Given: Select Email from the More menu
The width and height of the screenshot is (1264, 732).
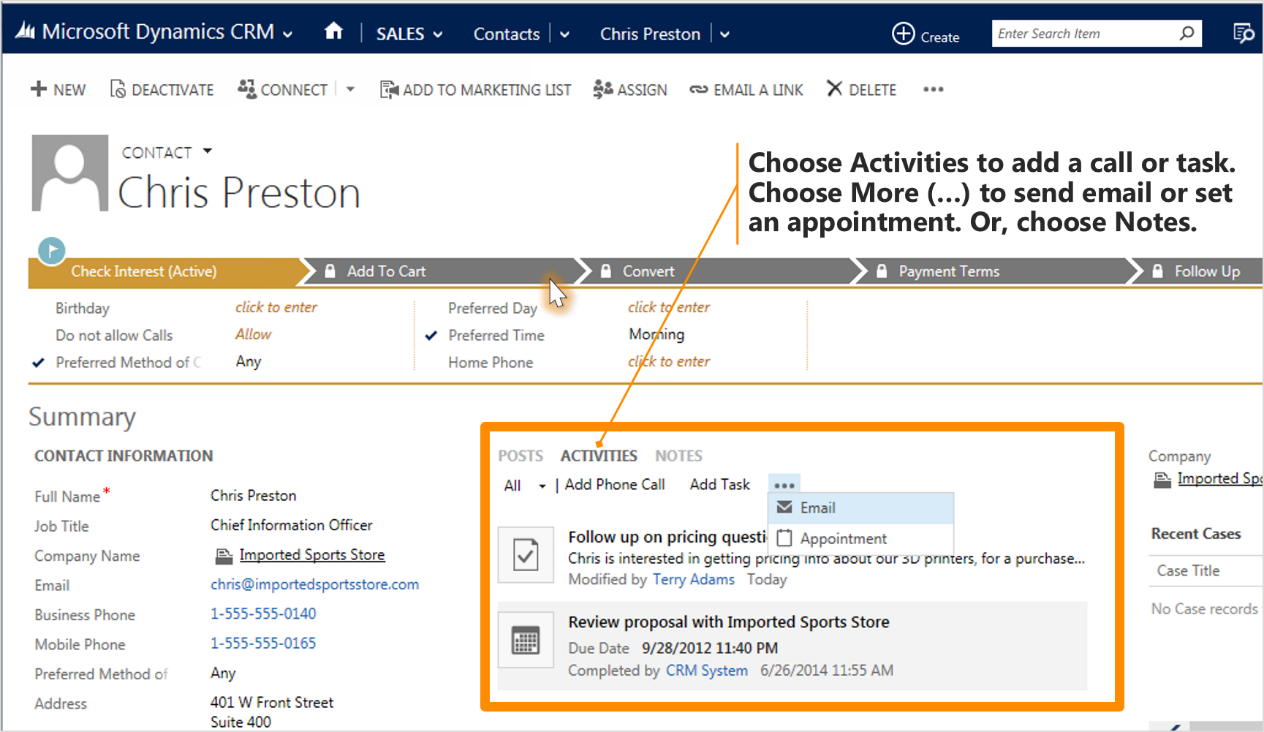Looking at the screenshot, I should 817,508.
